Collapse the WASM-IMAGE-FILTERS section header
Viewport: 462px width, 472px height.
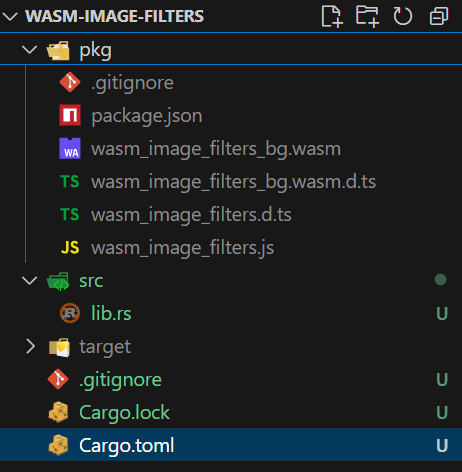click(10, 16)
